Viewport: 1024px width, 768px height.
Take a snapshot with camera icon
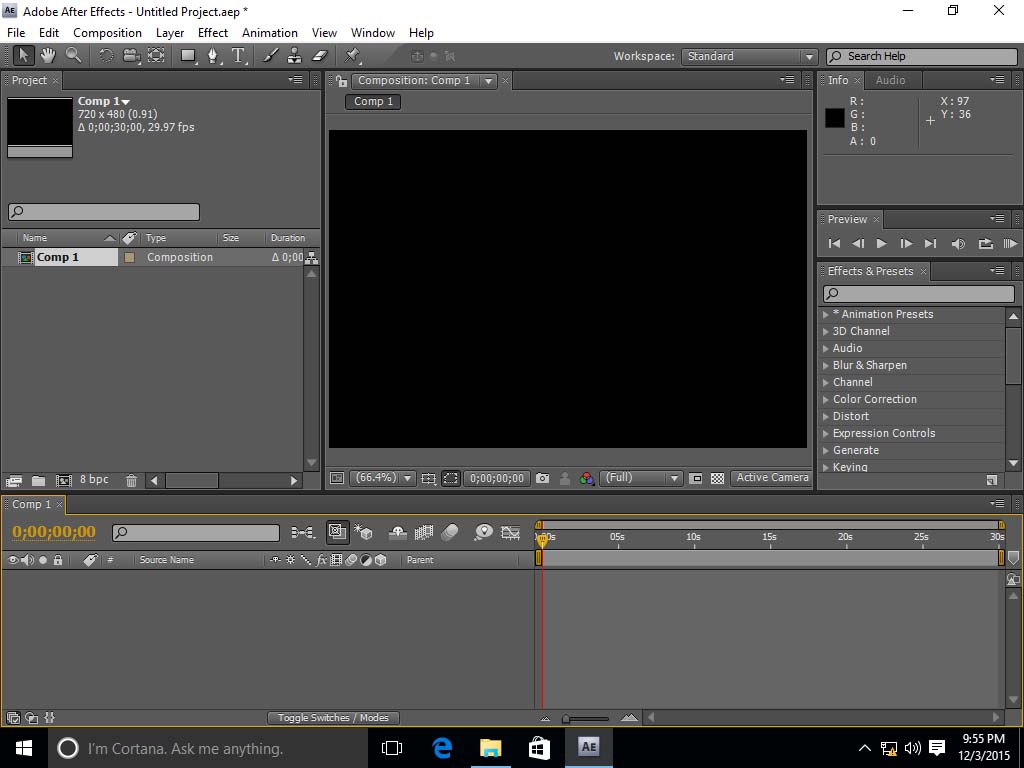click(542, 478)
